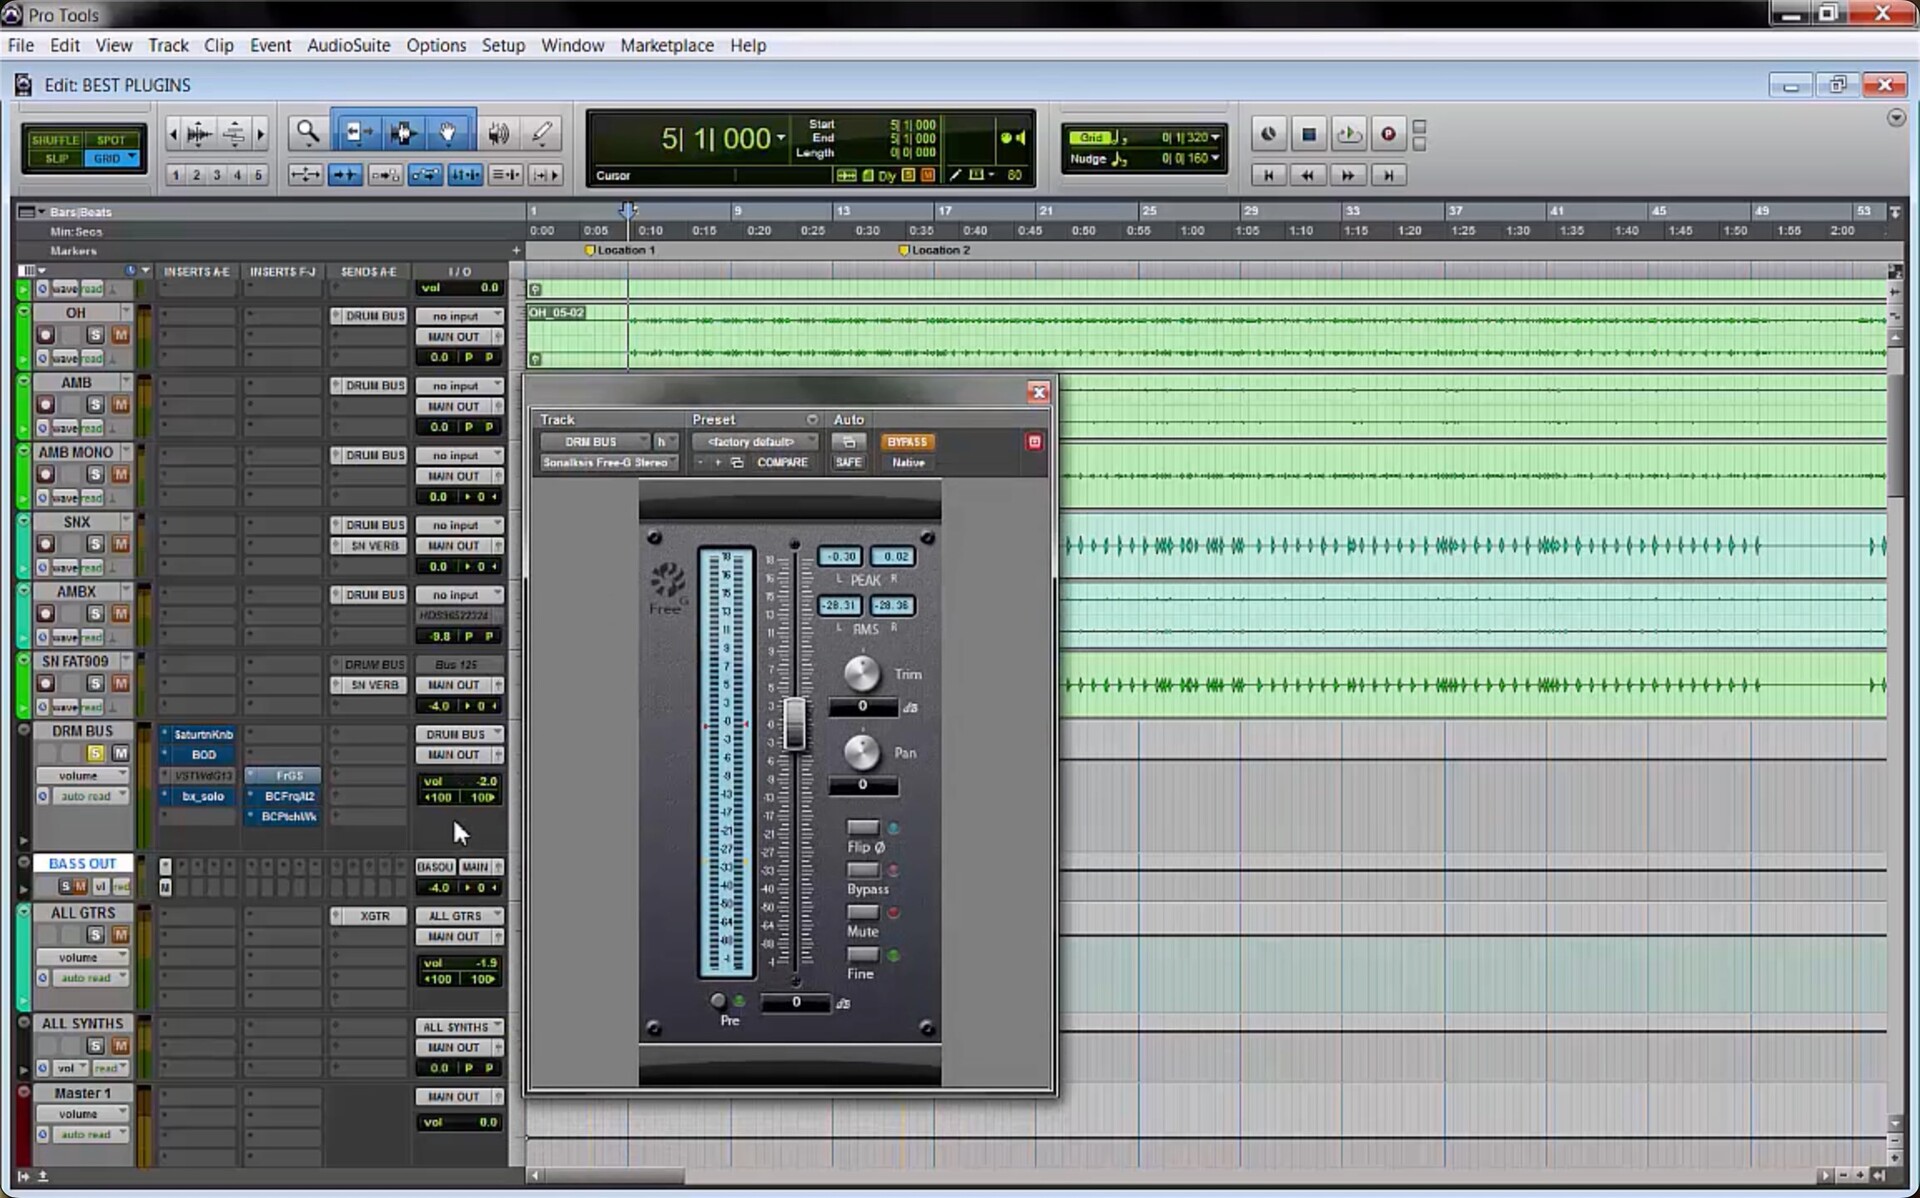Click the Play transport button
This screenshot has height=1198, width=1920.
click(1348, 134)
